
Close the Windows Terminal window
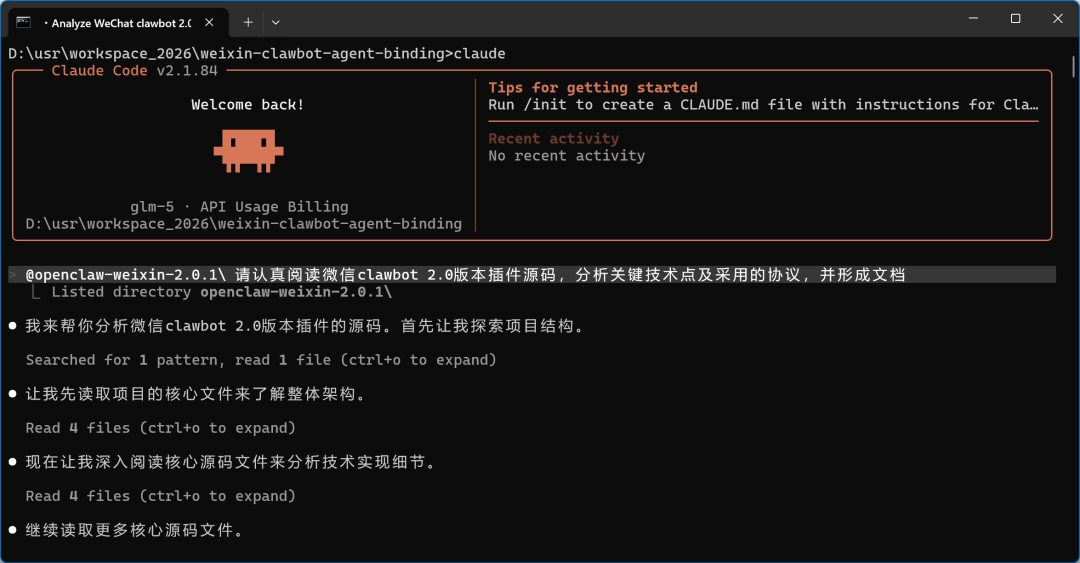point(1057,19)
